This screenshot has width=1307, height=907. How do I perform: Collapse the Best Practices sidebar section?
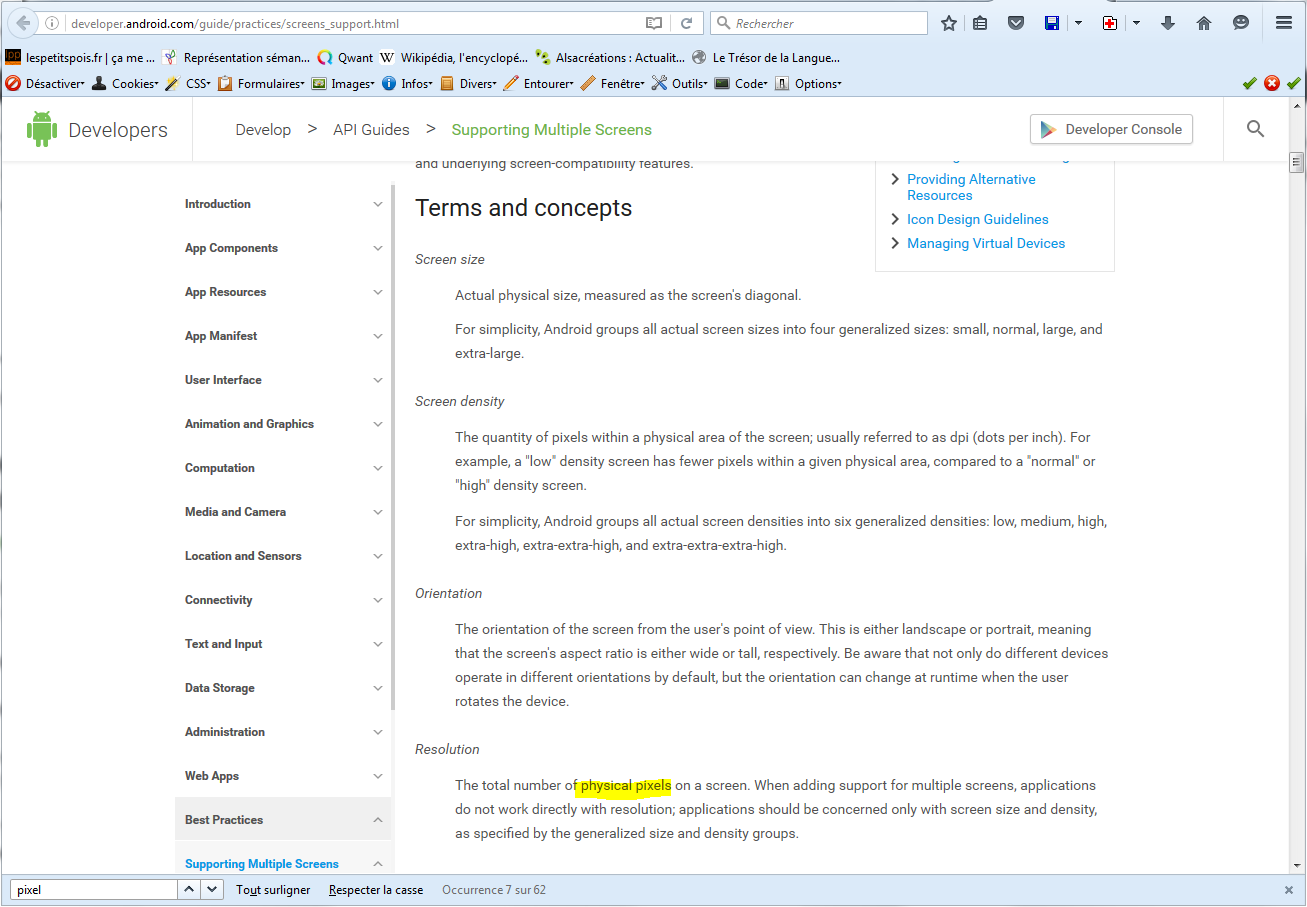tap(378, 820)
